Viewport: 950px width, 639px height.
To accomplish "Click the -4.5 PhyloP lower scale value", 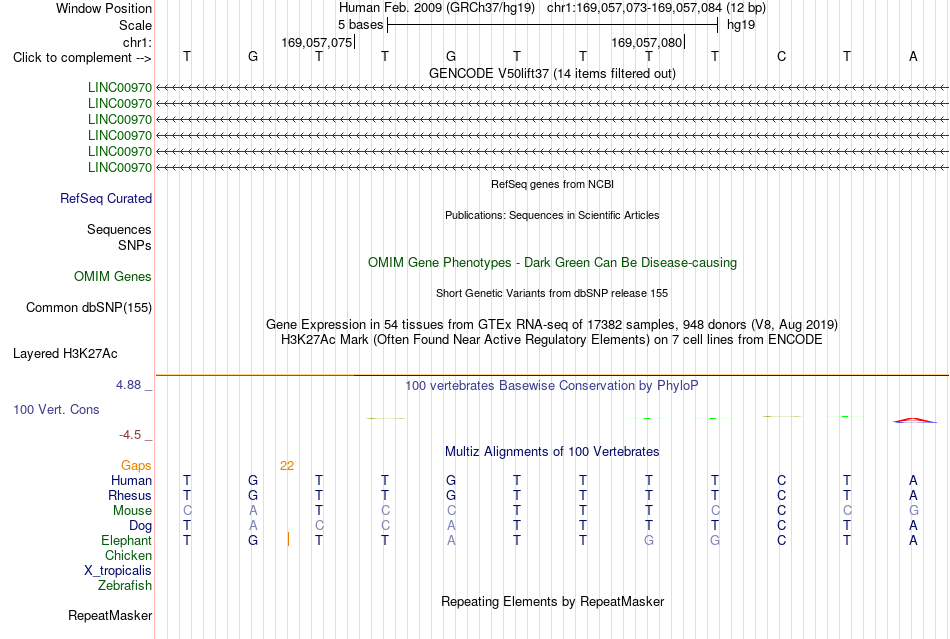I will tap(130, 435).
